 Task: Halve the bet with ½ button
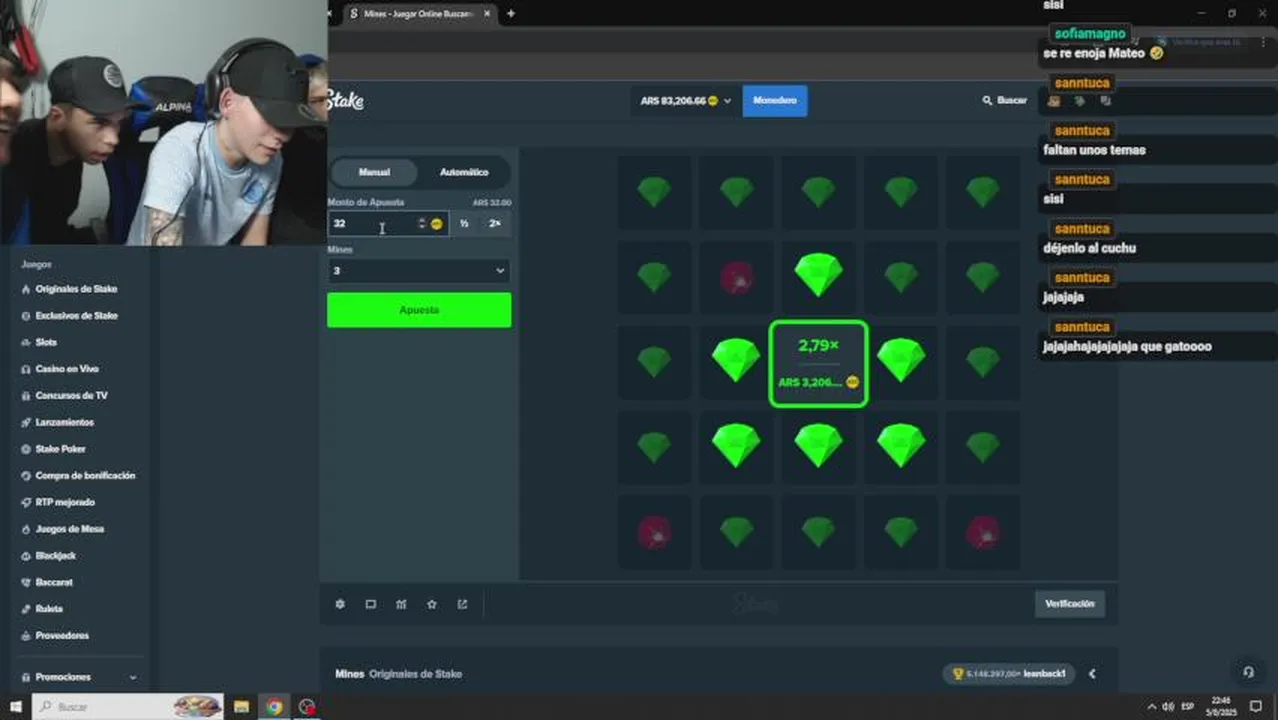click(464, 224)
